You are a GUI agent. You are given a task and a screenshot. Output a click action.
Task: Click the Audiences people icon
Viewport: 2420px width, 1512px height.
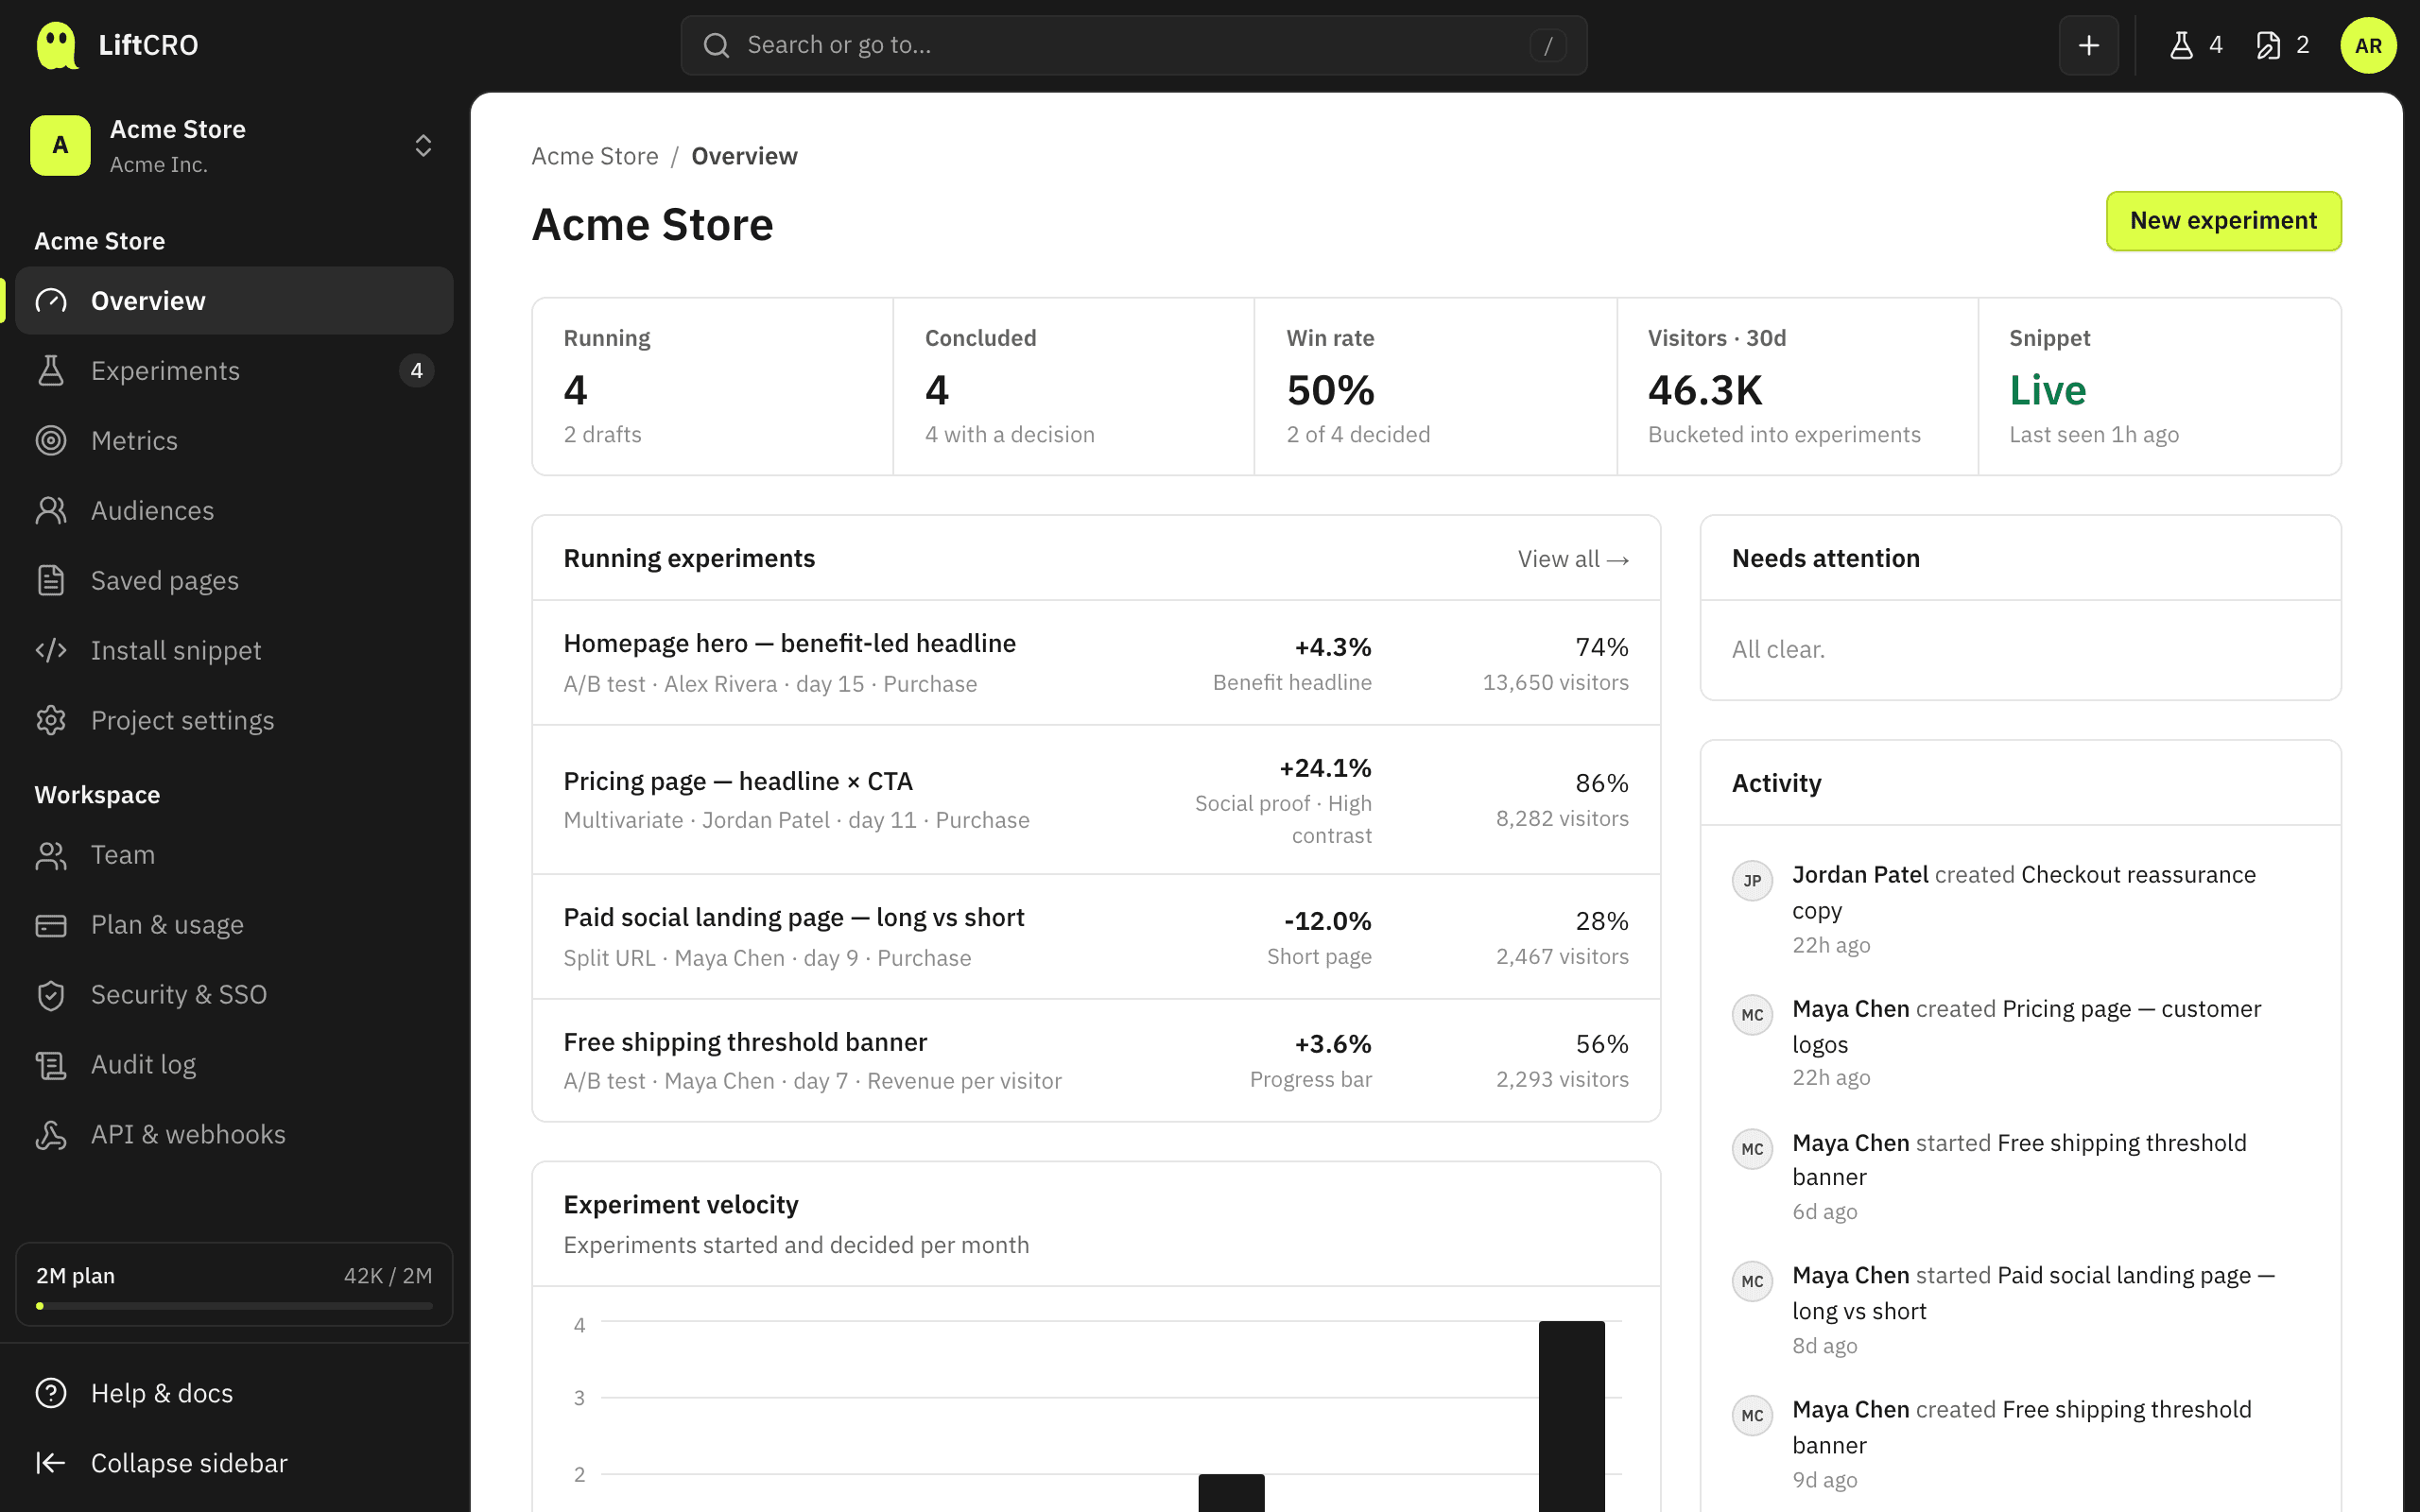(x=51, y=511)
